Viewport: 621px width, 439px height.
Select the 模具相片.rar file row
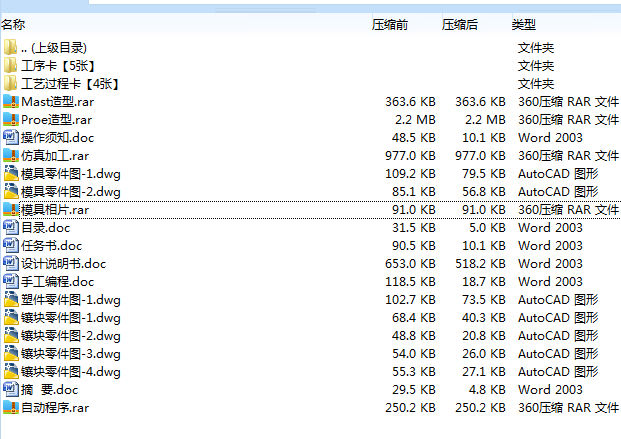tap(310, 210)
